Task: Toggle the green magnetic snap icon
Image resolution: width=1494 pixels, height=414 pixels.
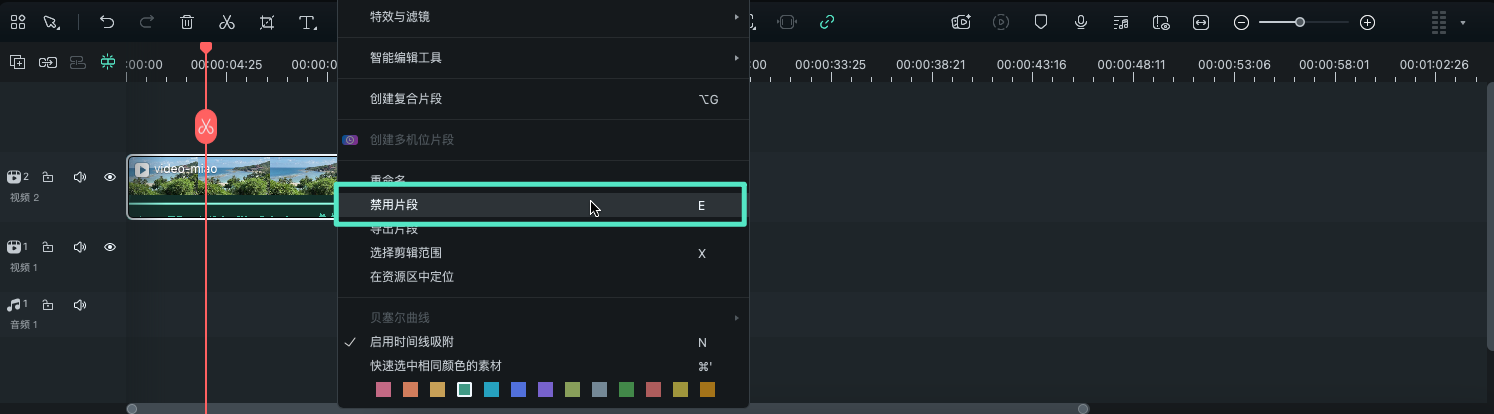Action: click(x=108, y=62)
